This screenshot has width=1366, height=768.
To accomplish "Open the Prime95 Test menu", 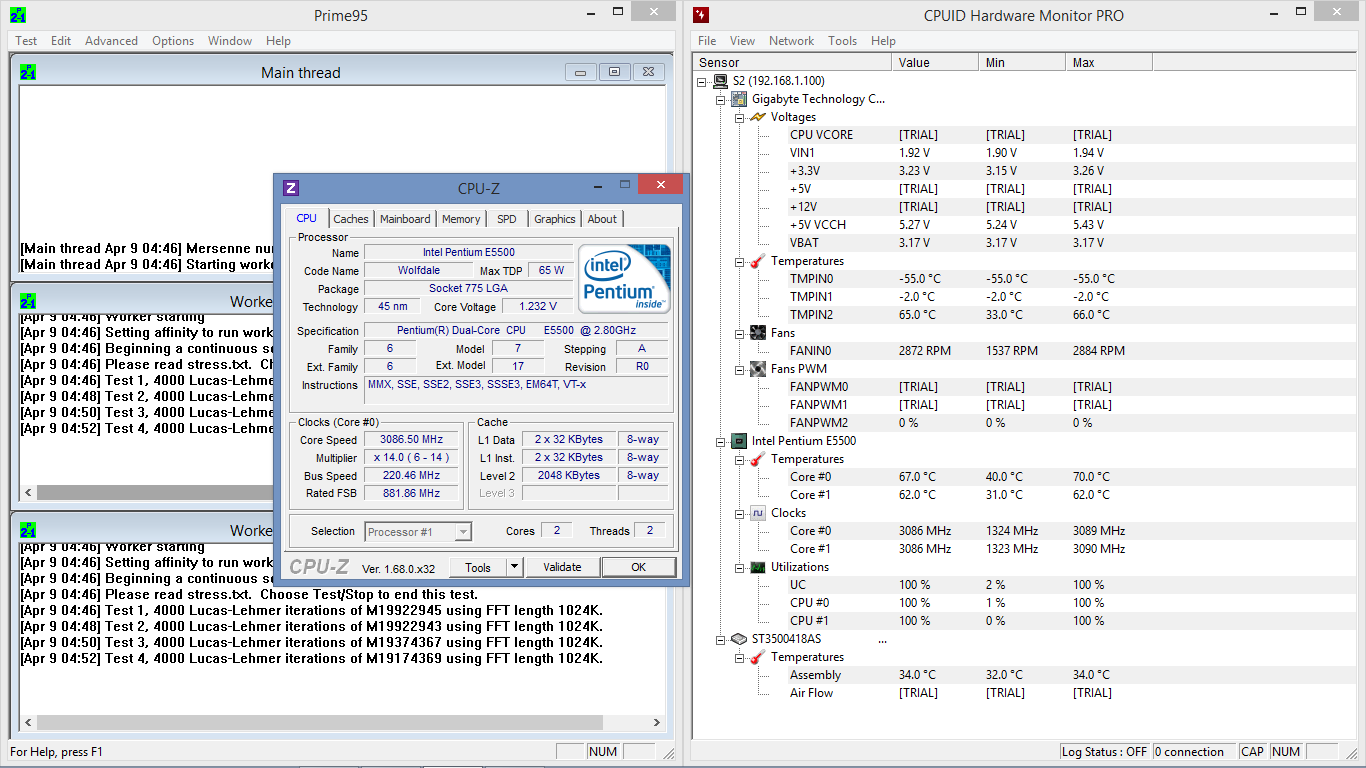I will click(x=26, y=41).
